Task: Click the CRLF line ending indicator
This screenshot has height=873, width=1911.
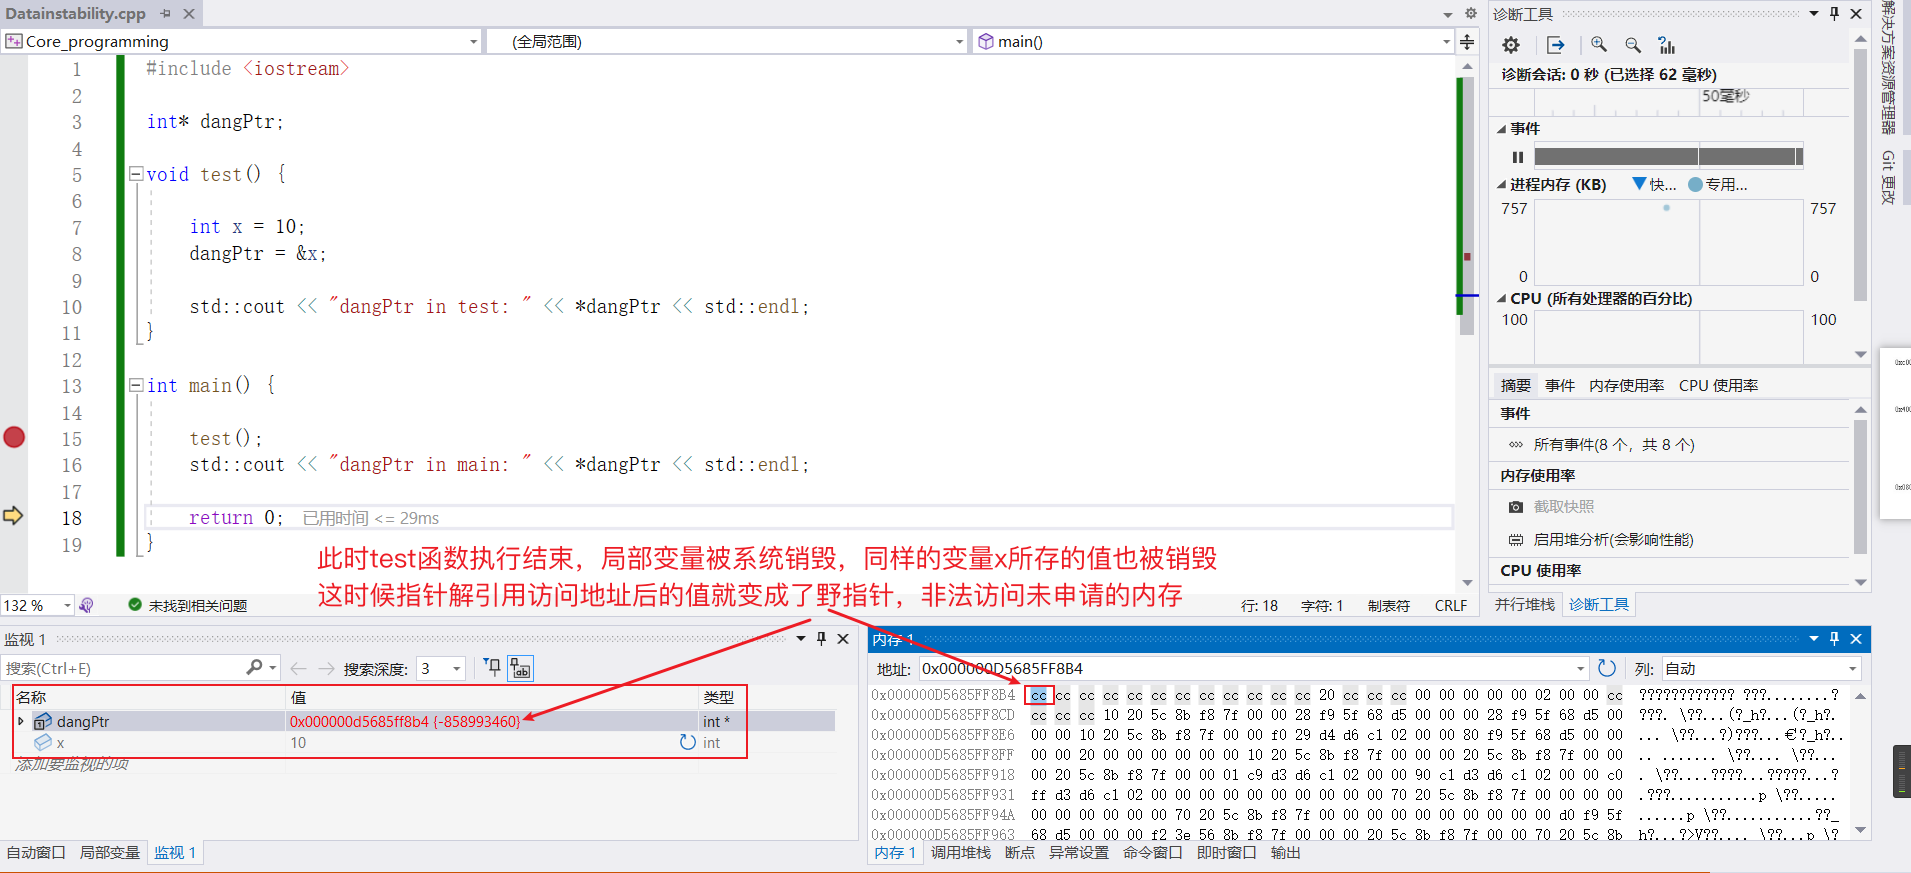Action: [1451, 606]
